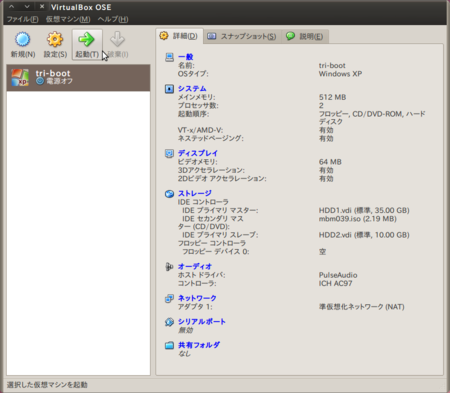Click the camera icon on スナップショット tab
This screenshot has height=393, width=450.
212,36
